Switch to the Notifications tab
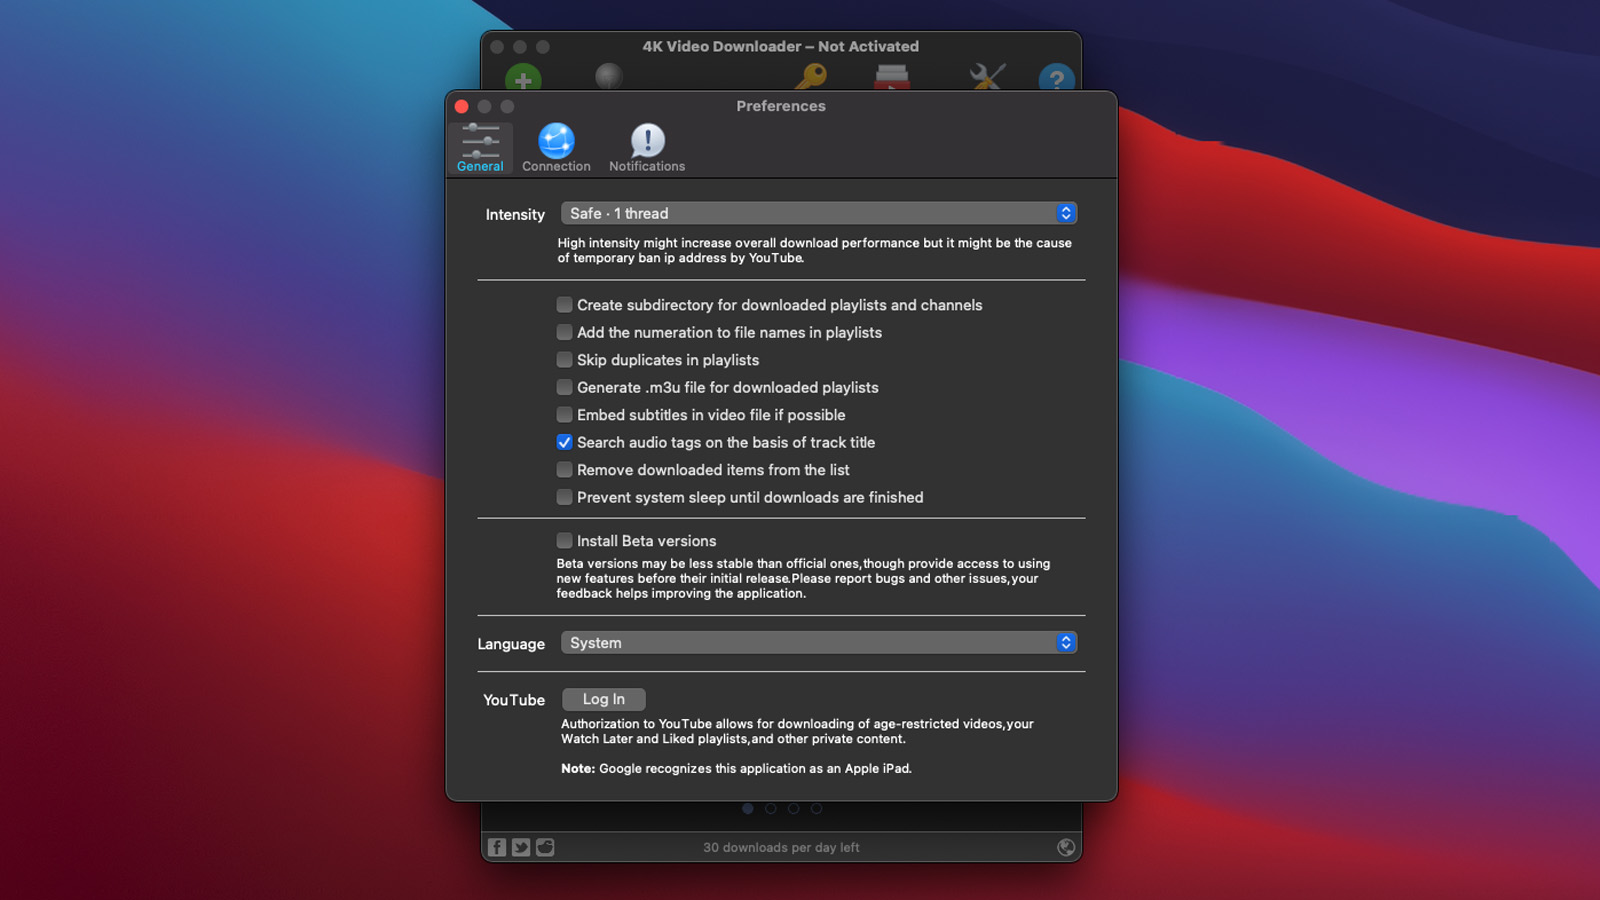Screen dimensions: 1600x900 (647, 148)
